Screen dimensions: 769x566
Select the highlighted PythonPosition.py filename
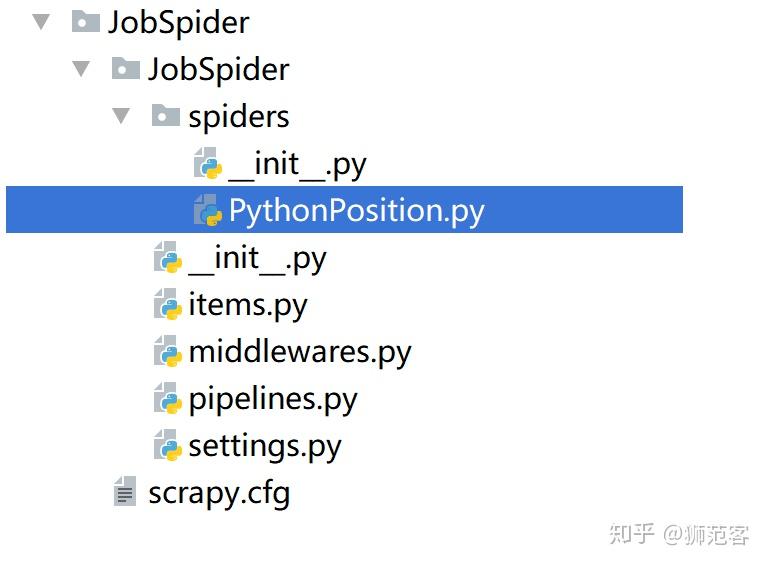point(356,210)
